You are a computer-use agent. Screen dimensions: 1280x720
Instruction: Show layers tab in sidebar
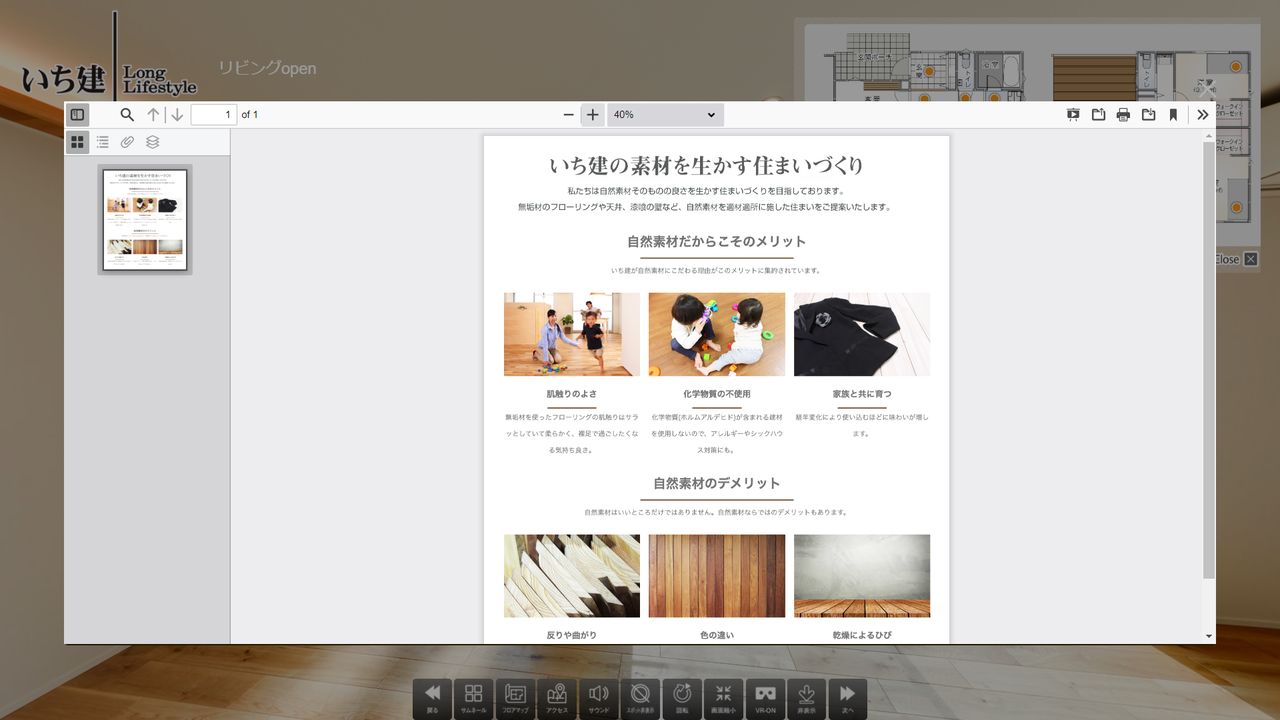point(152,142)
